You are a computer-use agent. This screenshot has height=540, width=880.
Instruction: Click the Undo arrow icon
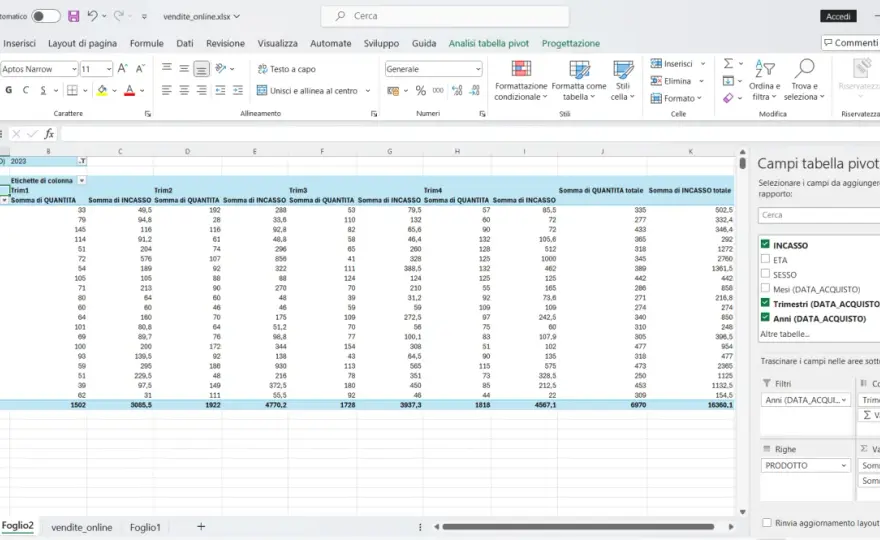[x=92, y=16]
